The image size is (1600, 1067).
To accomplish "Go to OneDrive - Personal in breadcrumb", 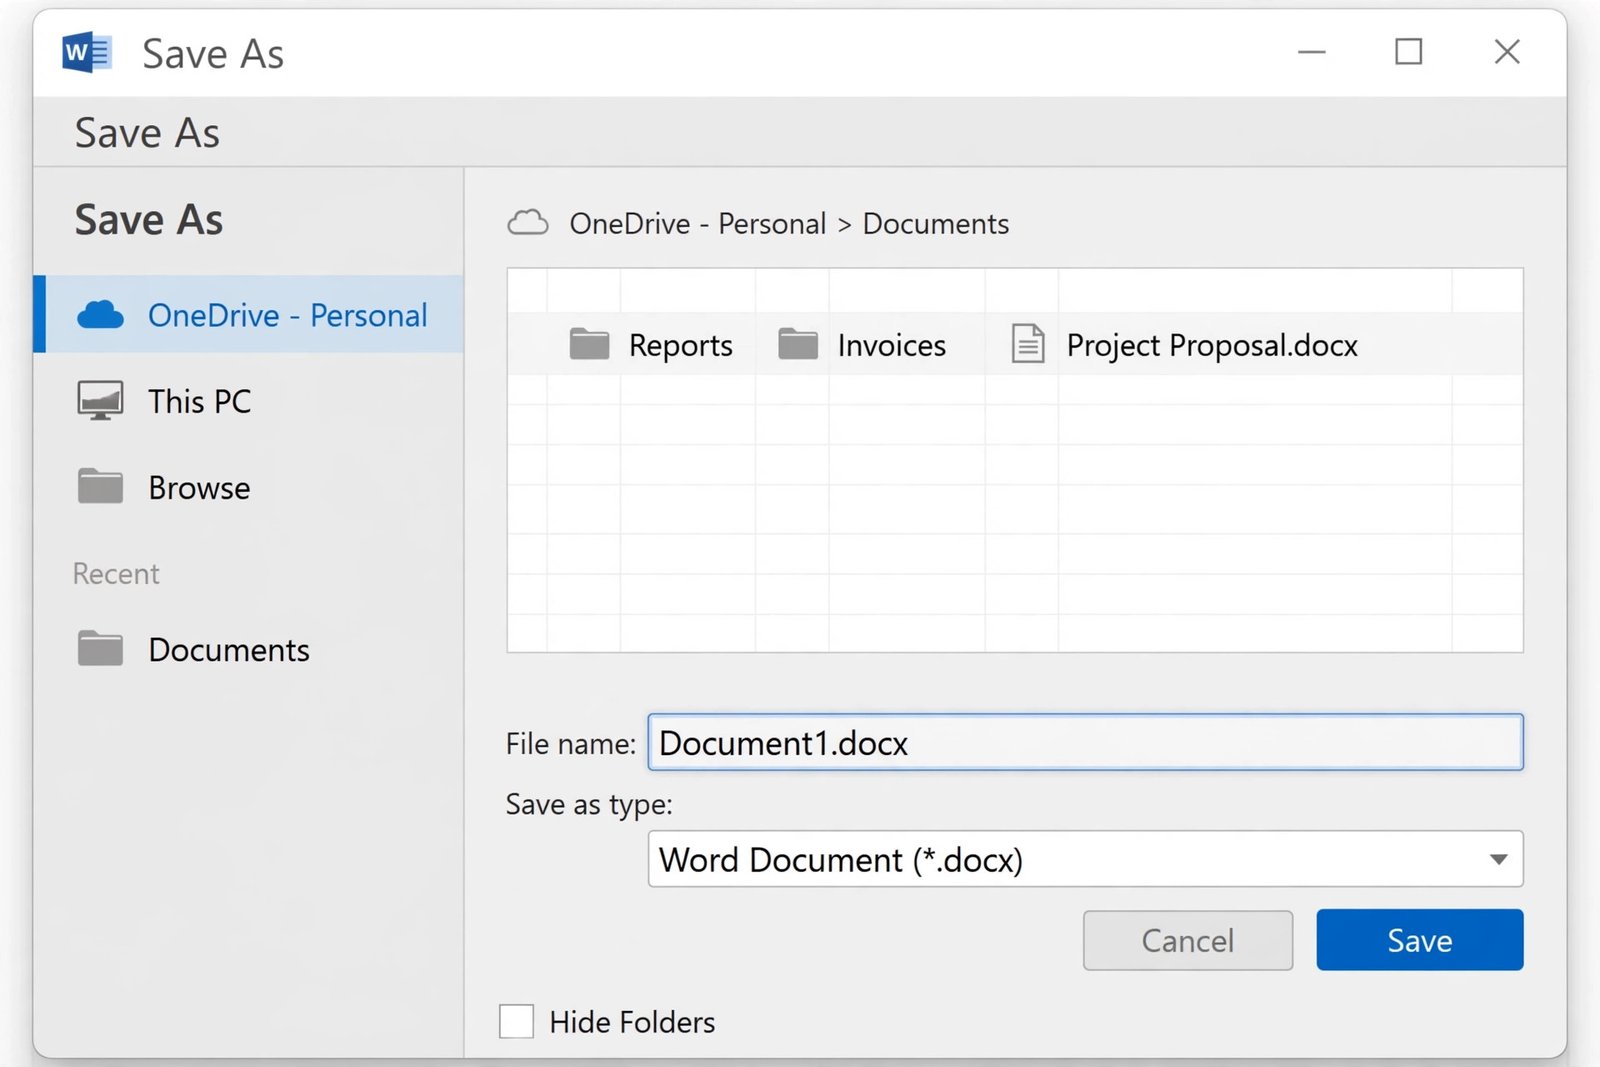I will (x=698, y=223).
